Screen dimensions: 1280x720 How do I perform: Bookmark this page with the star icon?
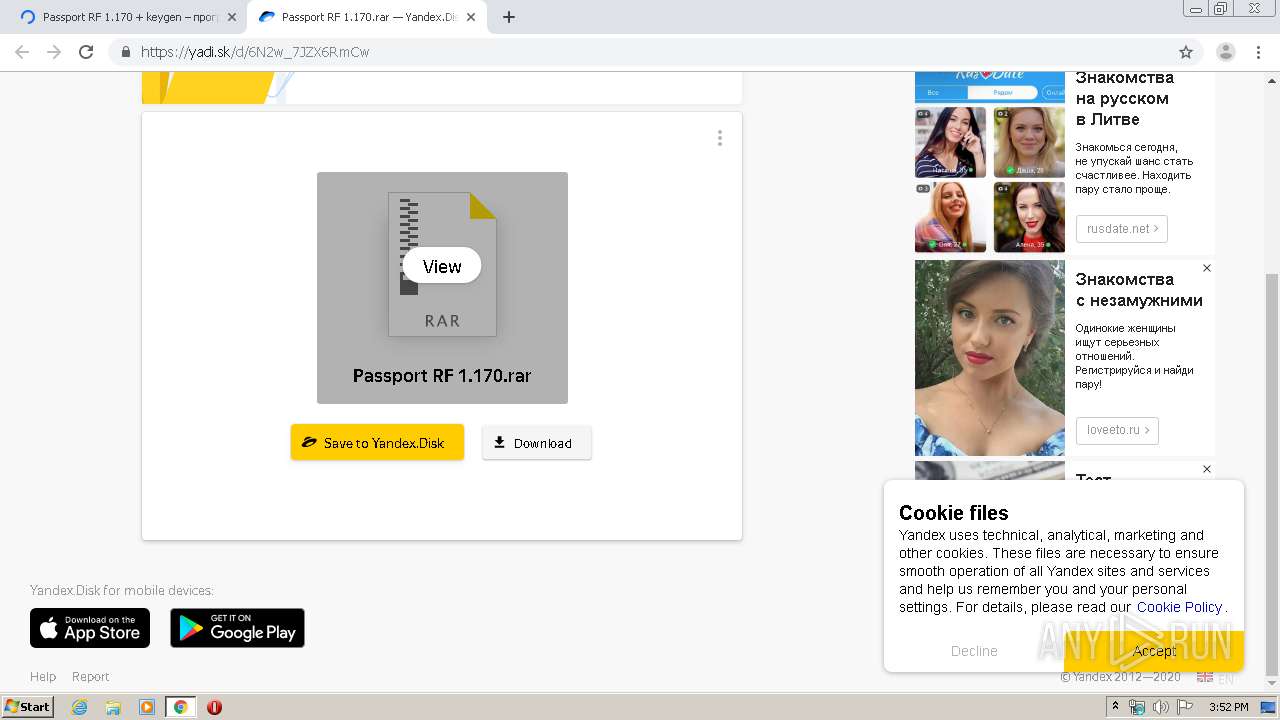coord(1186,52)
